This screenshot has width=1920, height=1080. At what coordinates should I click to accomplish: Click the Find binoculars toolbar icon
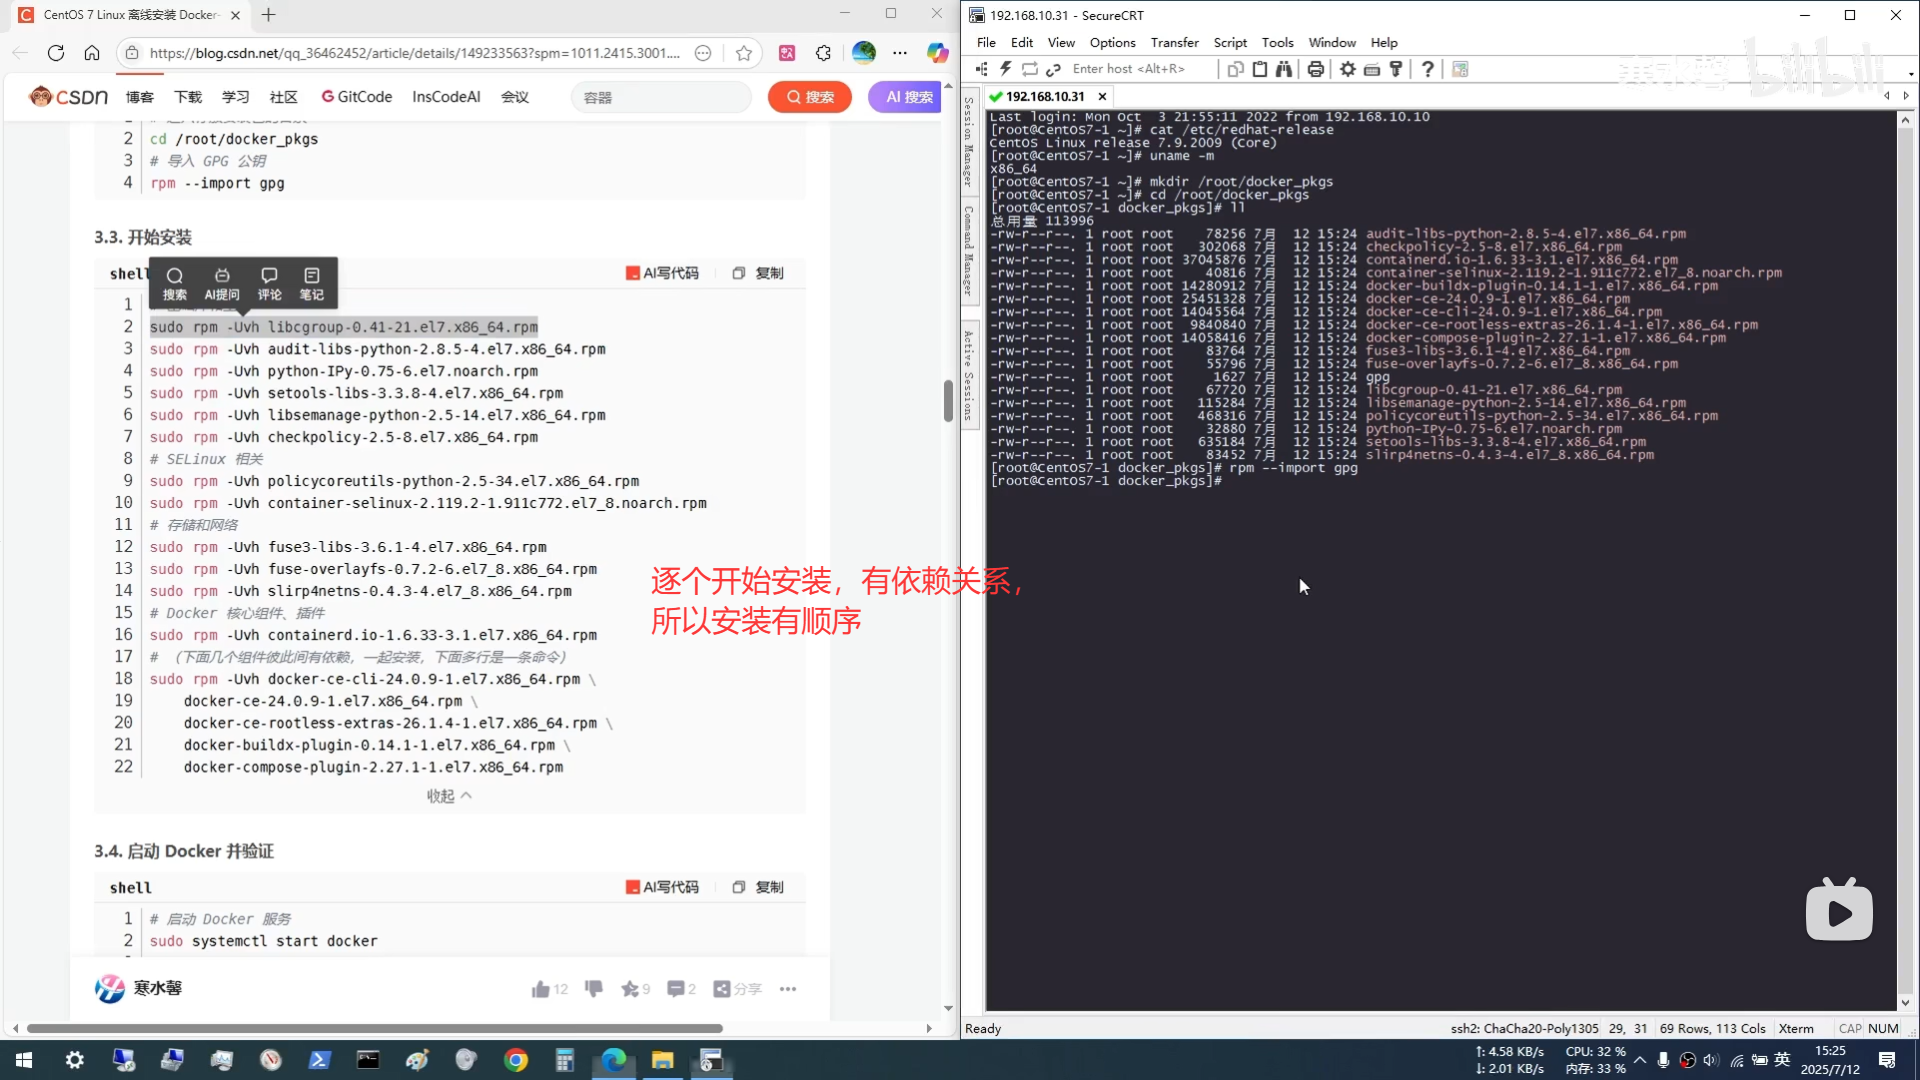coord(1284,69)
